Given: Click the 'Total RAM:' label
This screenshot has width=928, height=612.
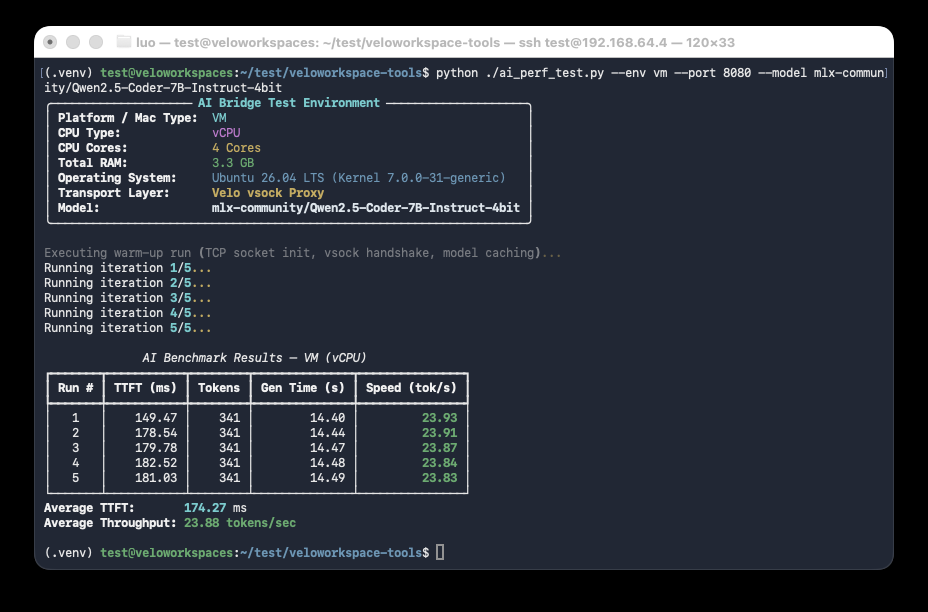Looking at the screenshot, I should [x=92, y=163].
